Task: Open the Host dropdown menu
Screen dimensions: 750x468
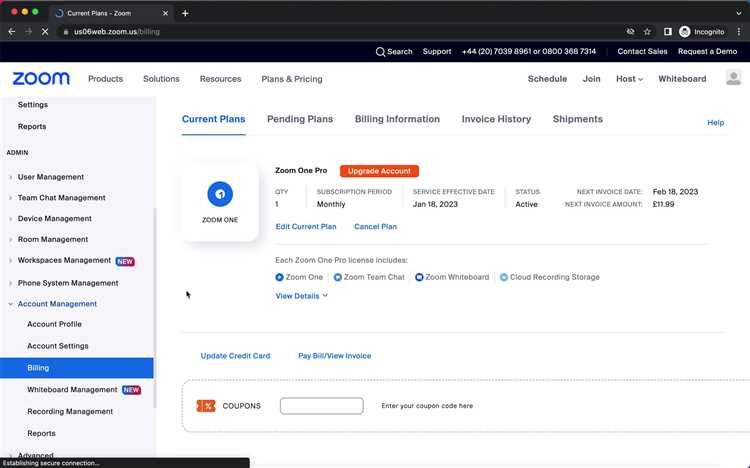Action: click(x=629, y=79)
